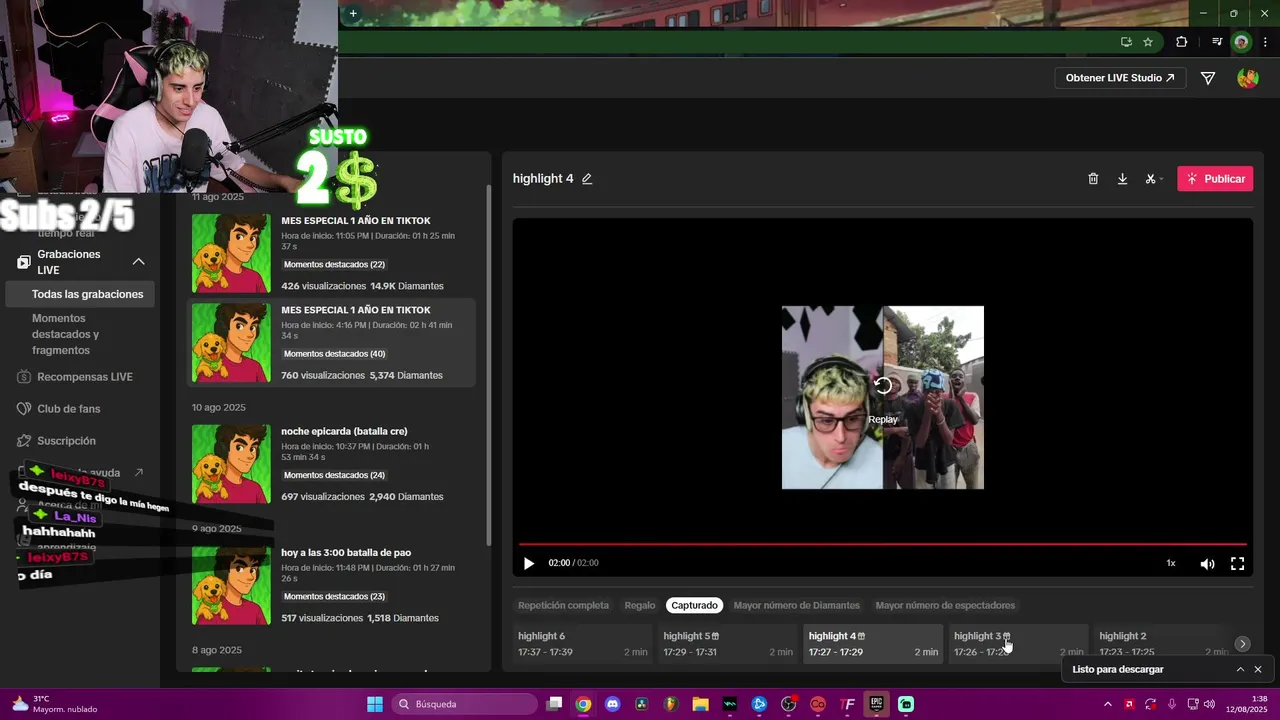Open the highlight 6 clip
Screen dimensions: 1280x720
(x=582, y=643)
